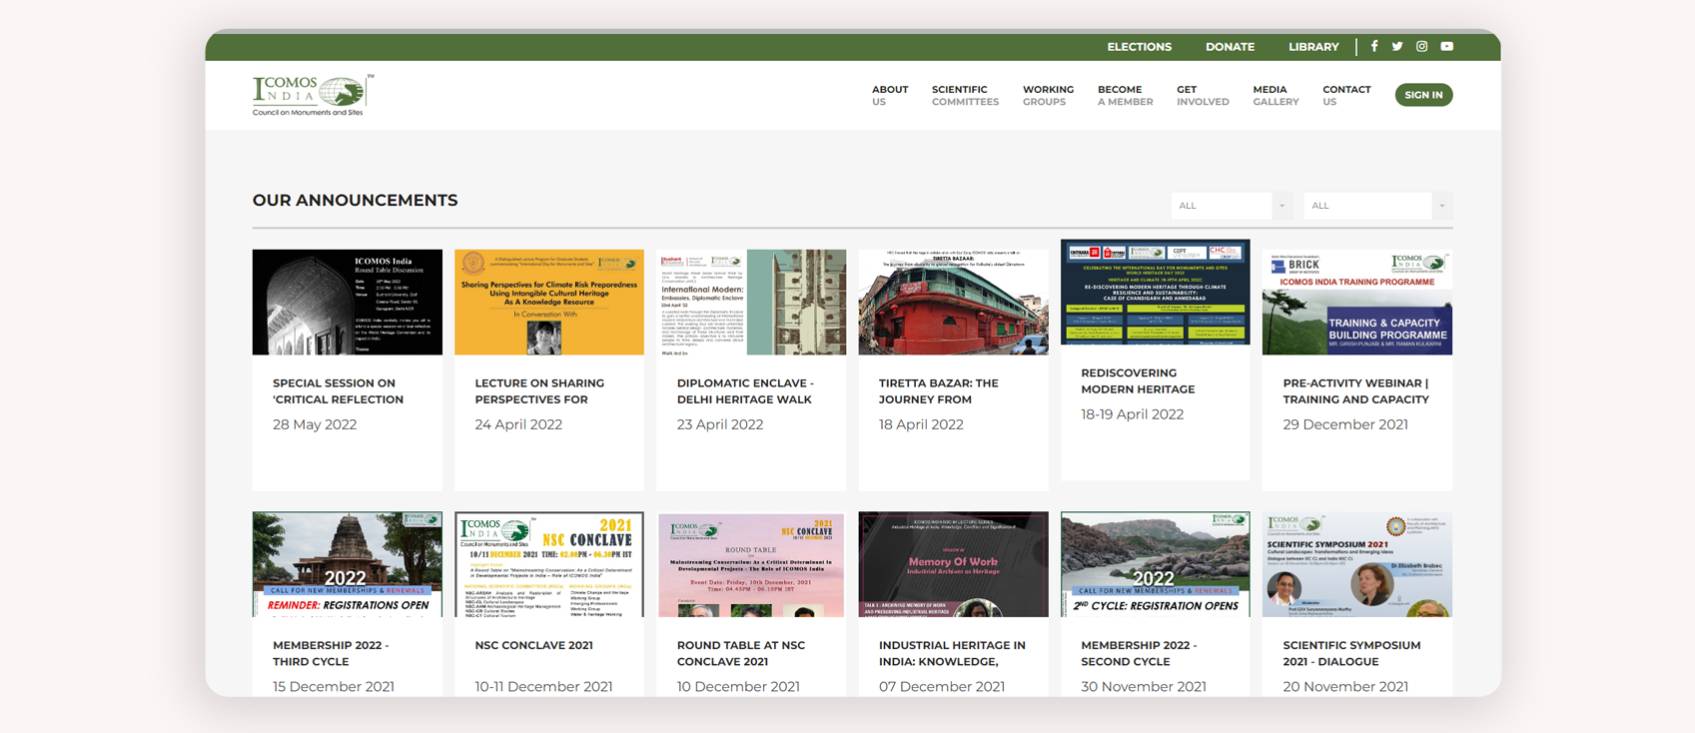Image resolution: width=1695 pixels, height=733 pixels.
Task: Click the date 10-11 December 2021
Action: point(543,686)
